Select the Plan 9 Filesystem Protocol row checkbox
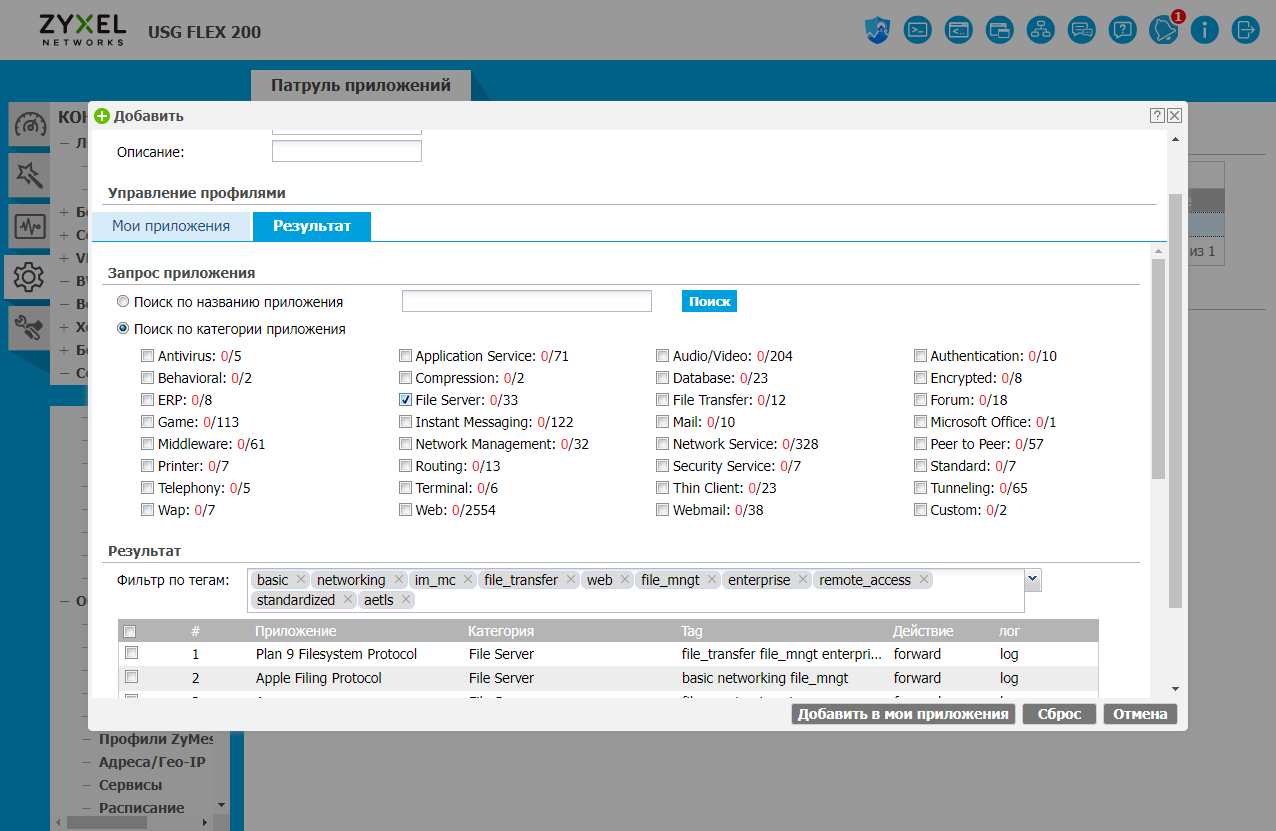The height and width of the screenshot is (831, 1276). (x=131, y=653)
